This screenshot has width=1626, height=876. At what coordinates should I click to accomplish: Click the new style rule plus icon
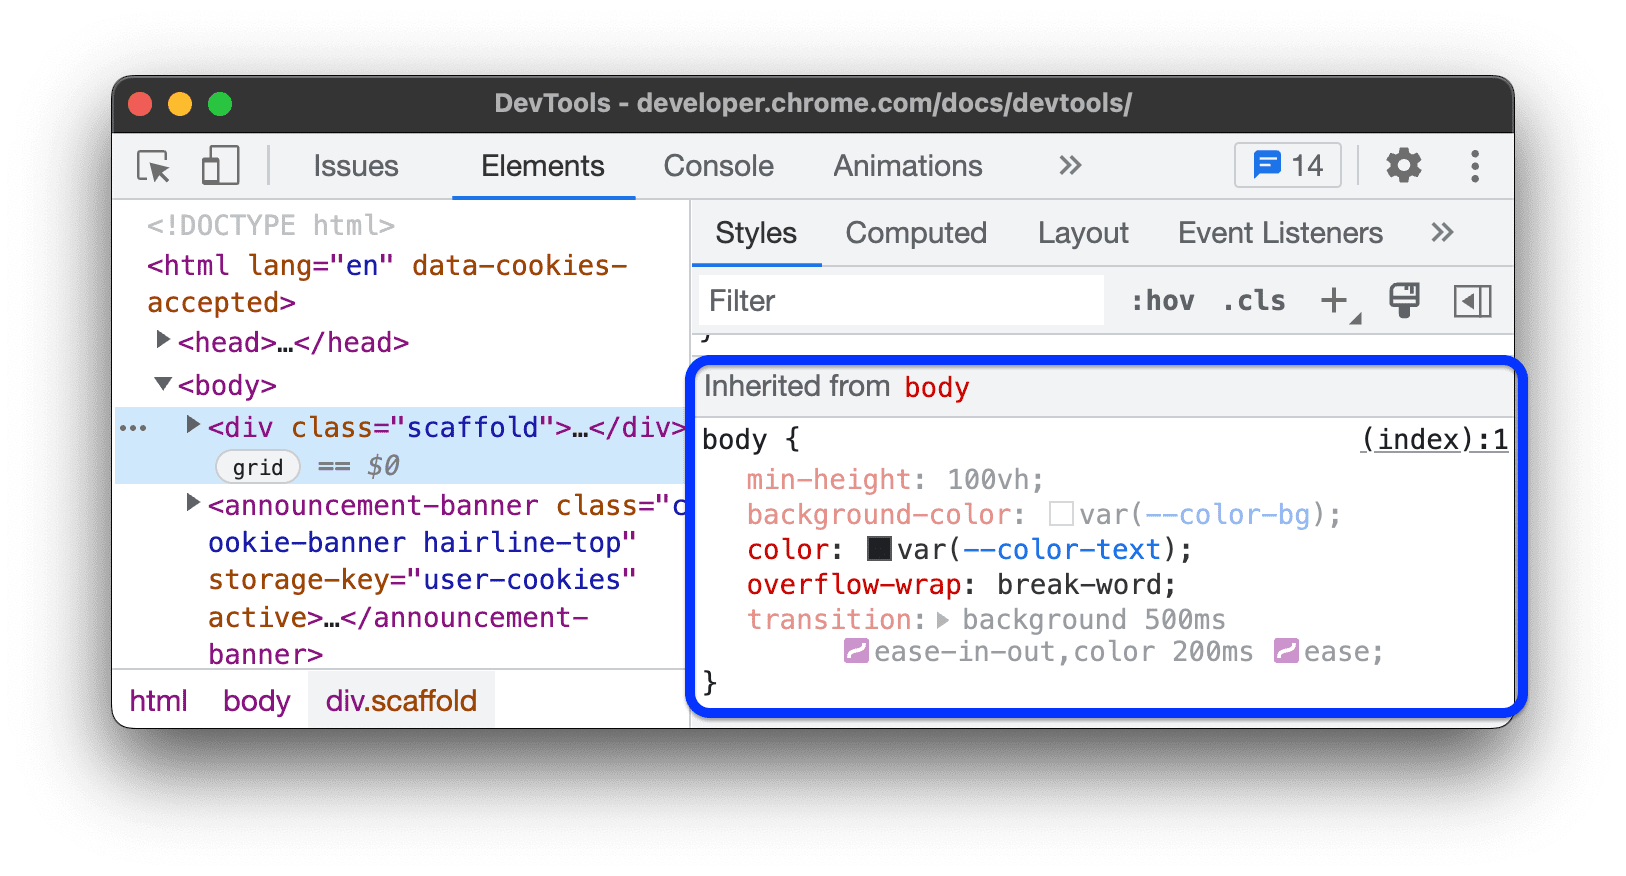[x=1334, y=300]
